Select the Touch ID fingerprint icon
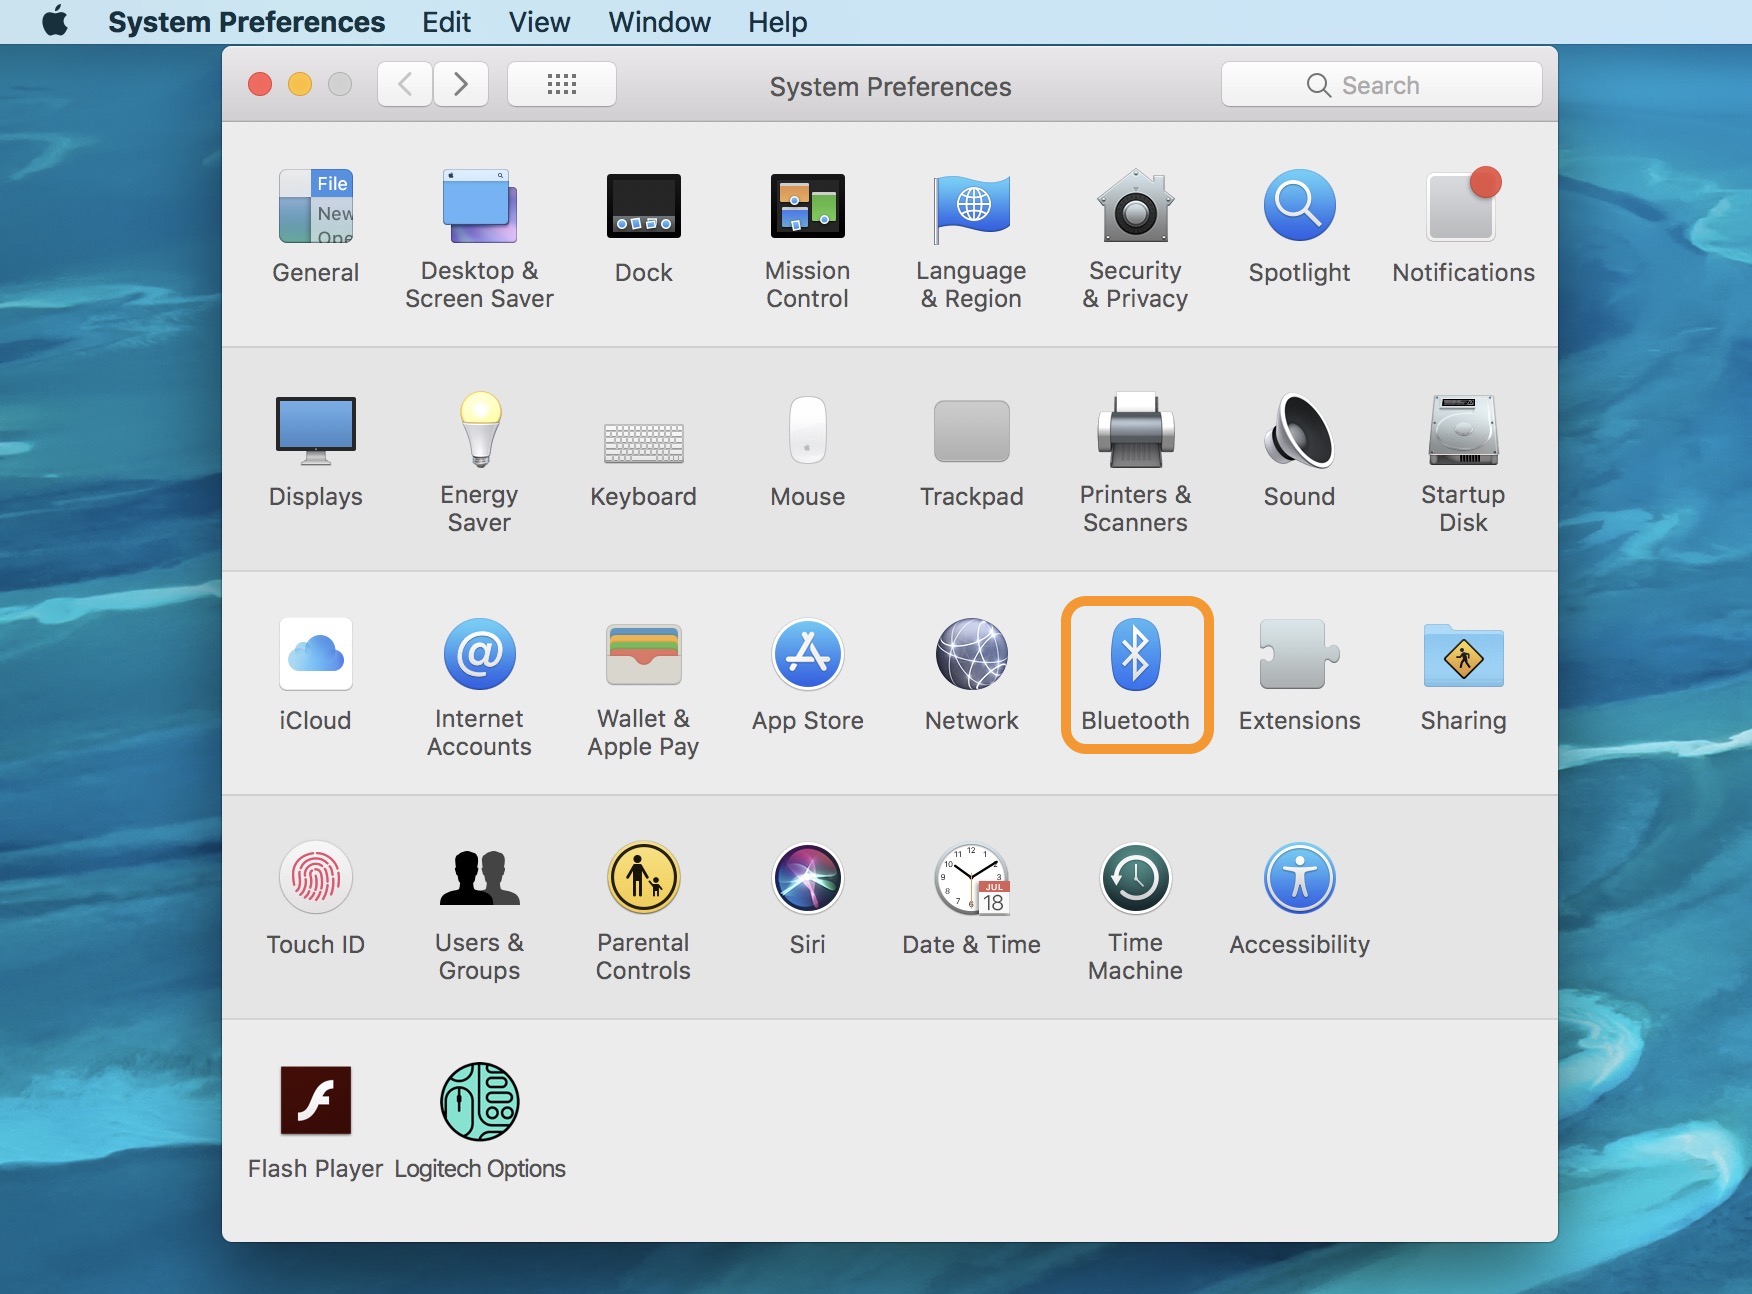1752x1294 pixels. [315, 880]
